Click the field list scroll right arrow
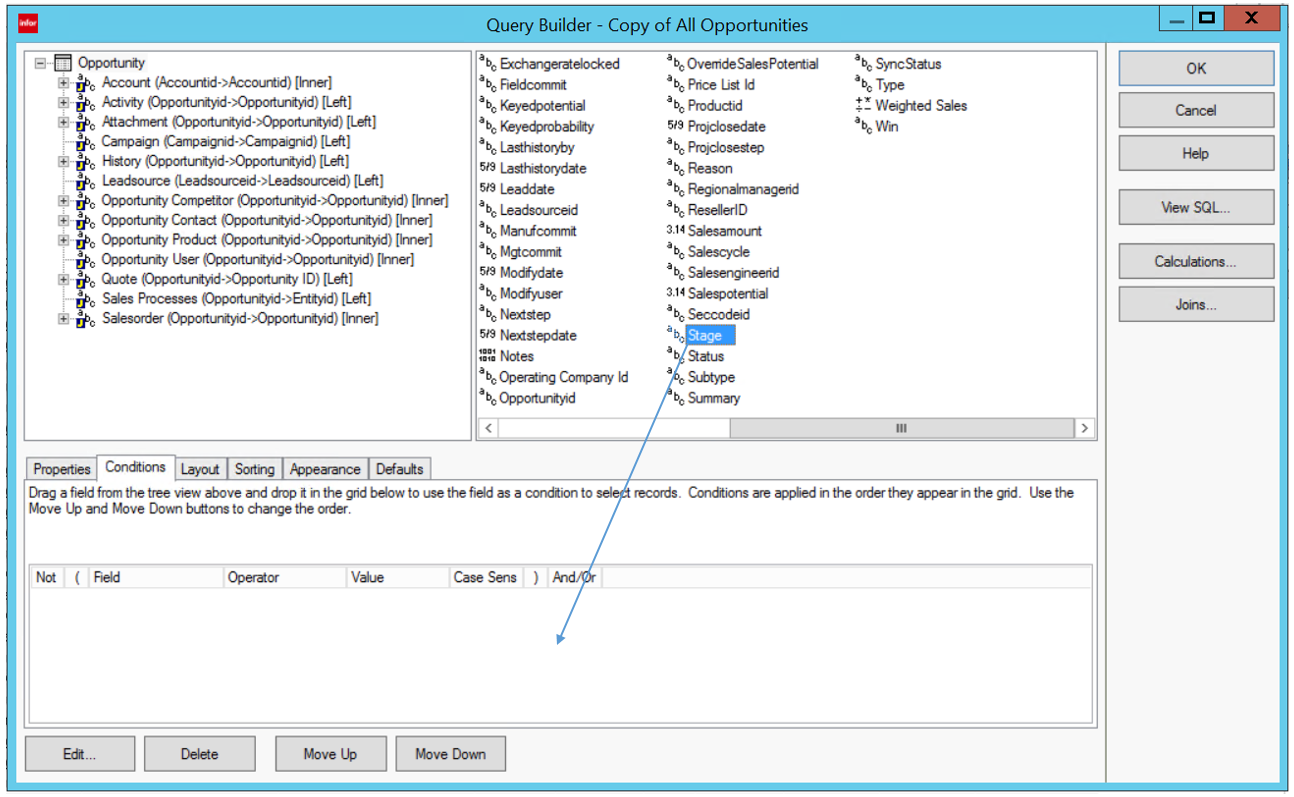The image size is (1294, 797). [1084, 428]
